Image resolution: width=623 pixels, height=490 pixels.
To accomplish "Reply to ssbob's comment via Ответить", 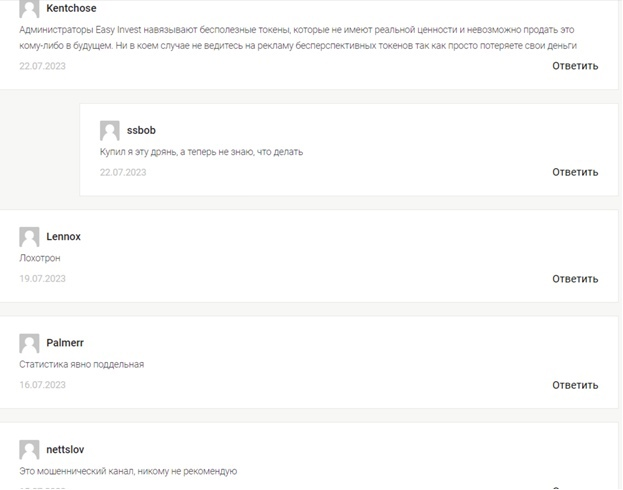I will click(x=575, y=172).
